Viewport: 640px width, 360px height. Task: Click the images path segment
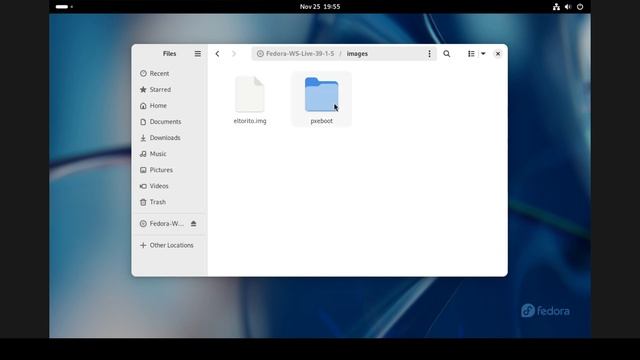(357, 53)
